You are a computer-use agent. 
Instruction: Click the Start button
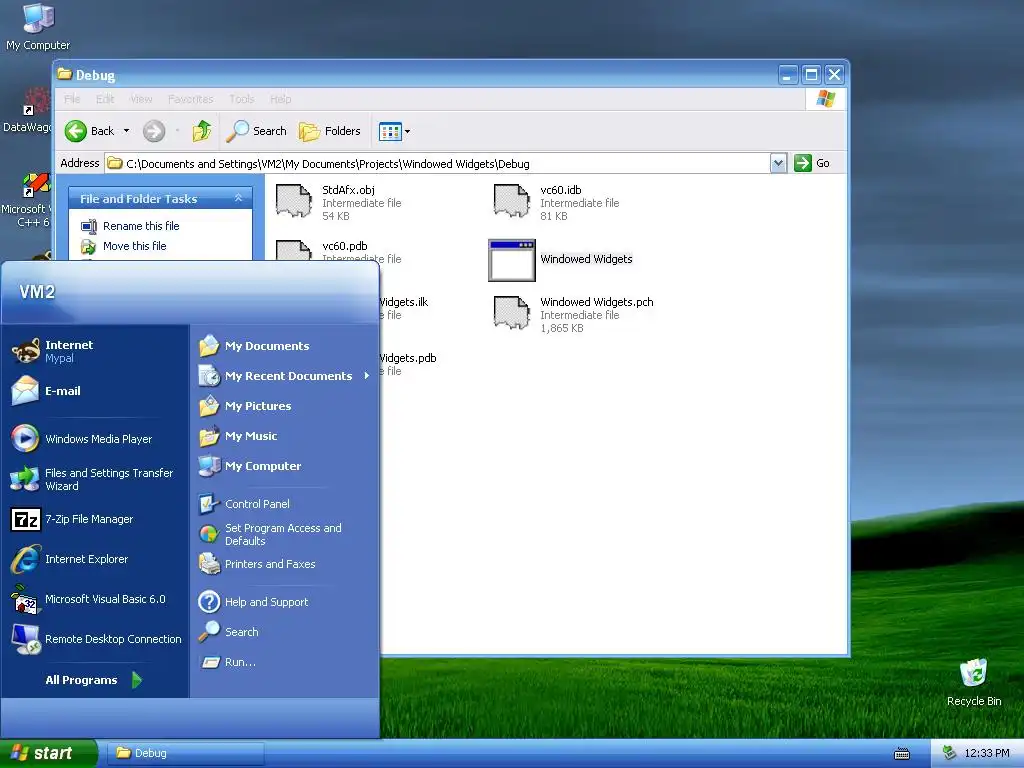[48, 753]
